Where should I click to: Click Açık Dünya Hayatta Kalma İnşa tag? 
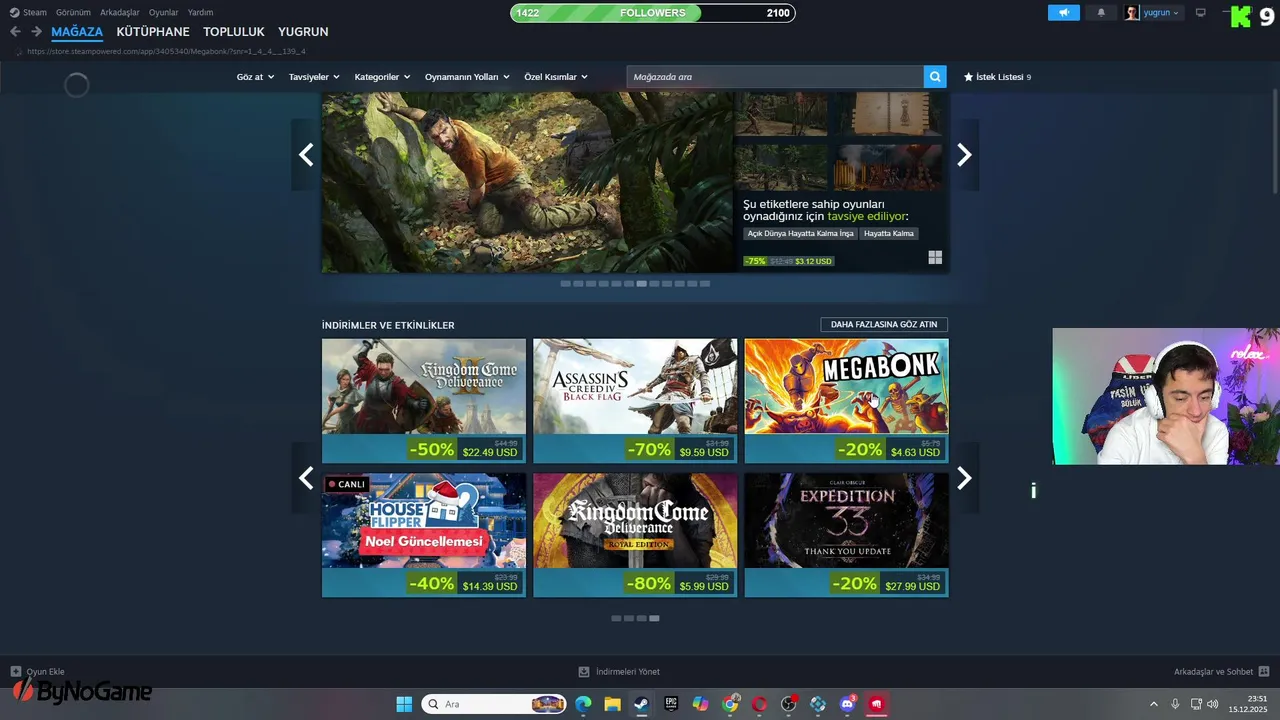point(801,233)
